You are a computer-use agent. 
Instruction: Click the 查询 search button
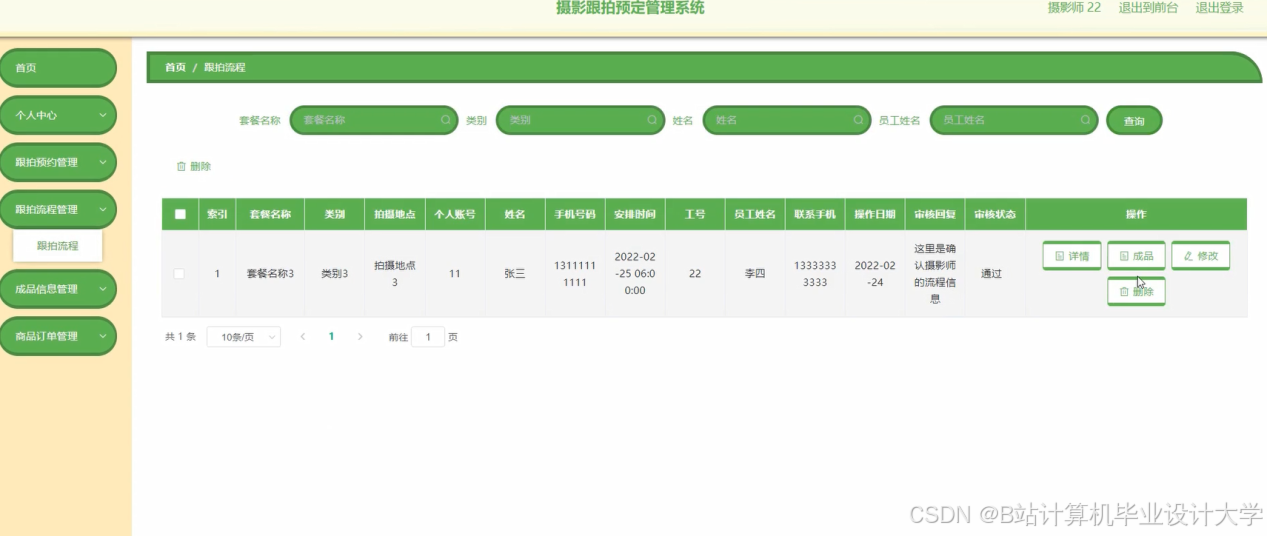[x=1134, y=120]
